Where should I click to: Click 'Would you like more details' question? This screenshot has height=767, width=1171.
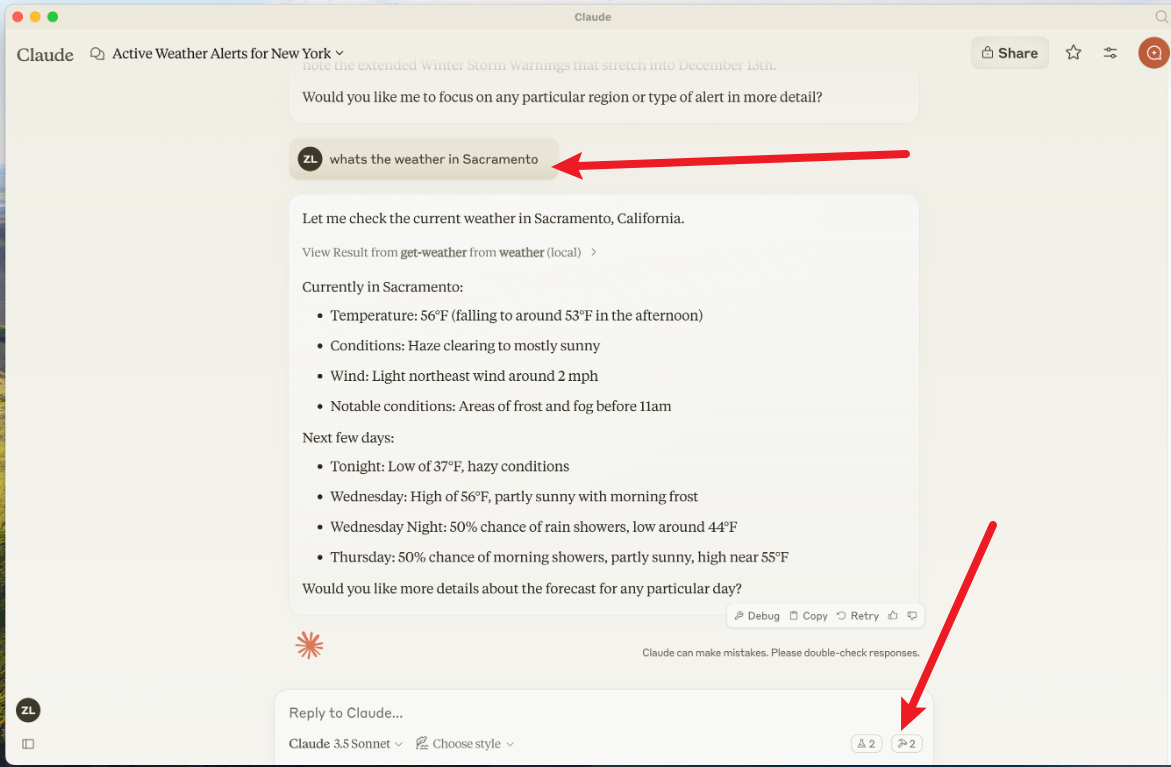pyautogui.click(x=521, y=589)
